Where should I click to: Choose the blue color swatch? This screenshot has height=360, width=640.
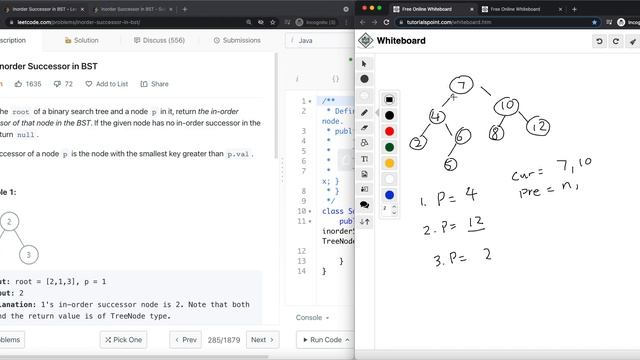(x=389, y=195)
